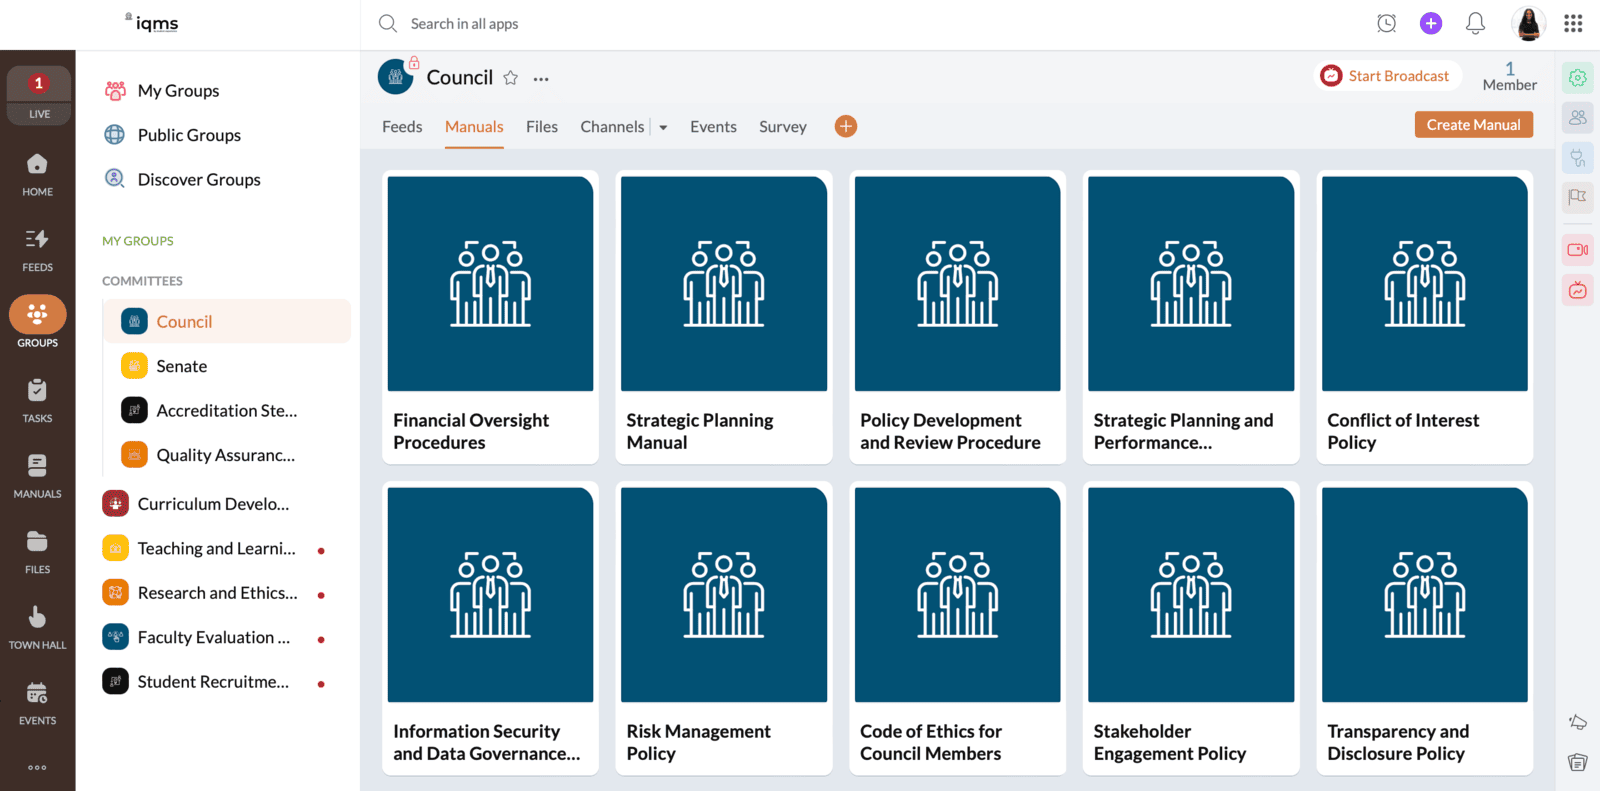Click the Create Manual button

coord(1473,125)
